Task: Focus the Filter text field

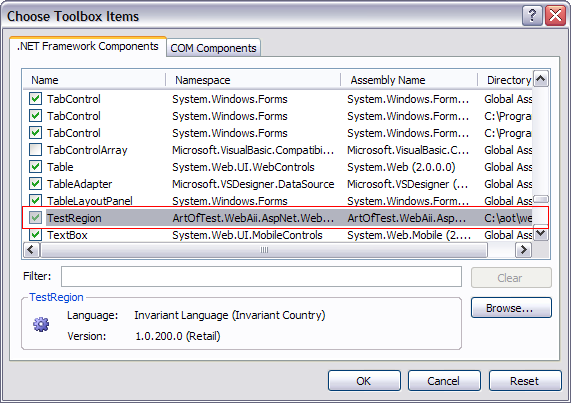Action: (261, 277)
